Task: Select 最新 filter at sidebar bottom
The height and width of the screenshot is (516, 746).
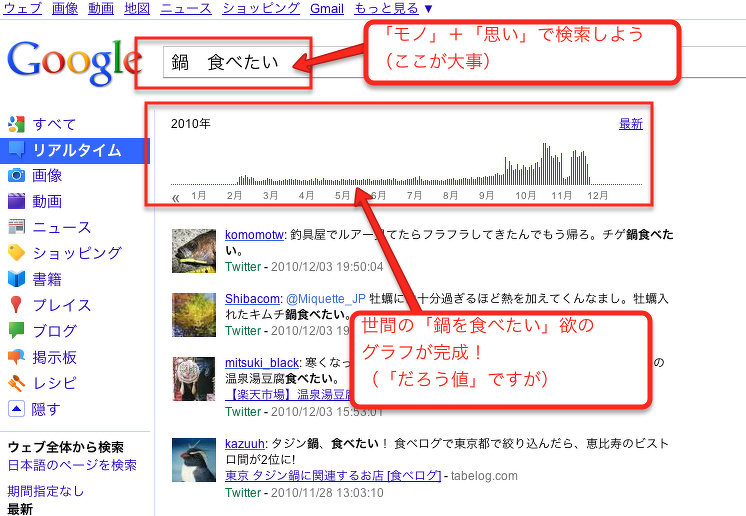Action: coord(20,509)
